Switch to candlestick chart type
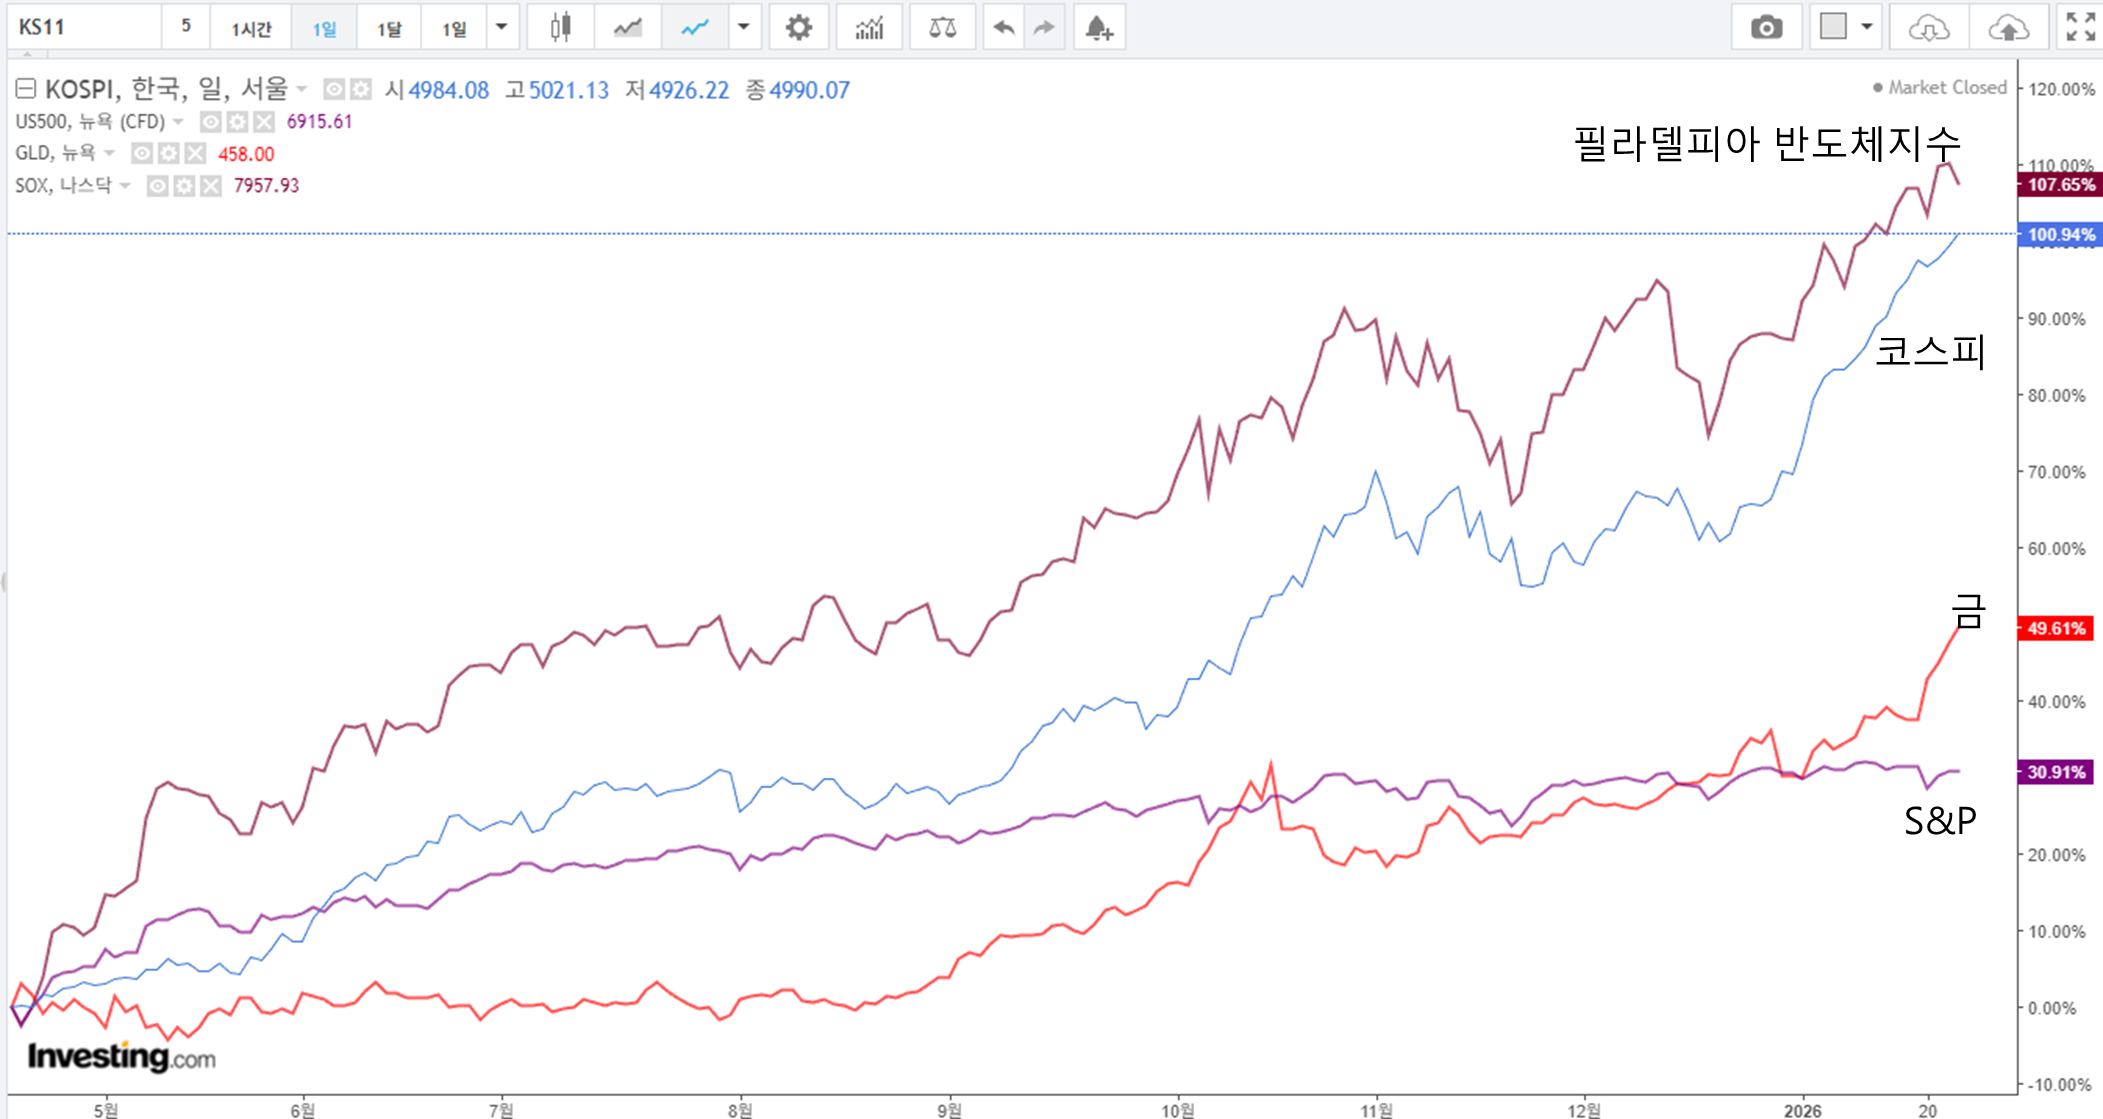Image resolution: width=2103 pixels, height=1119 pixels. (561, 28)
